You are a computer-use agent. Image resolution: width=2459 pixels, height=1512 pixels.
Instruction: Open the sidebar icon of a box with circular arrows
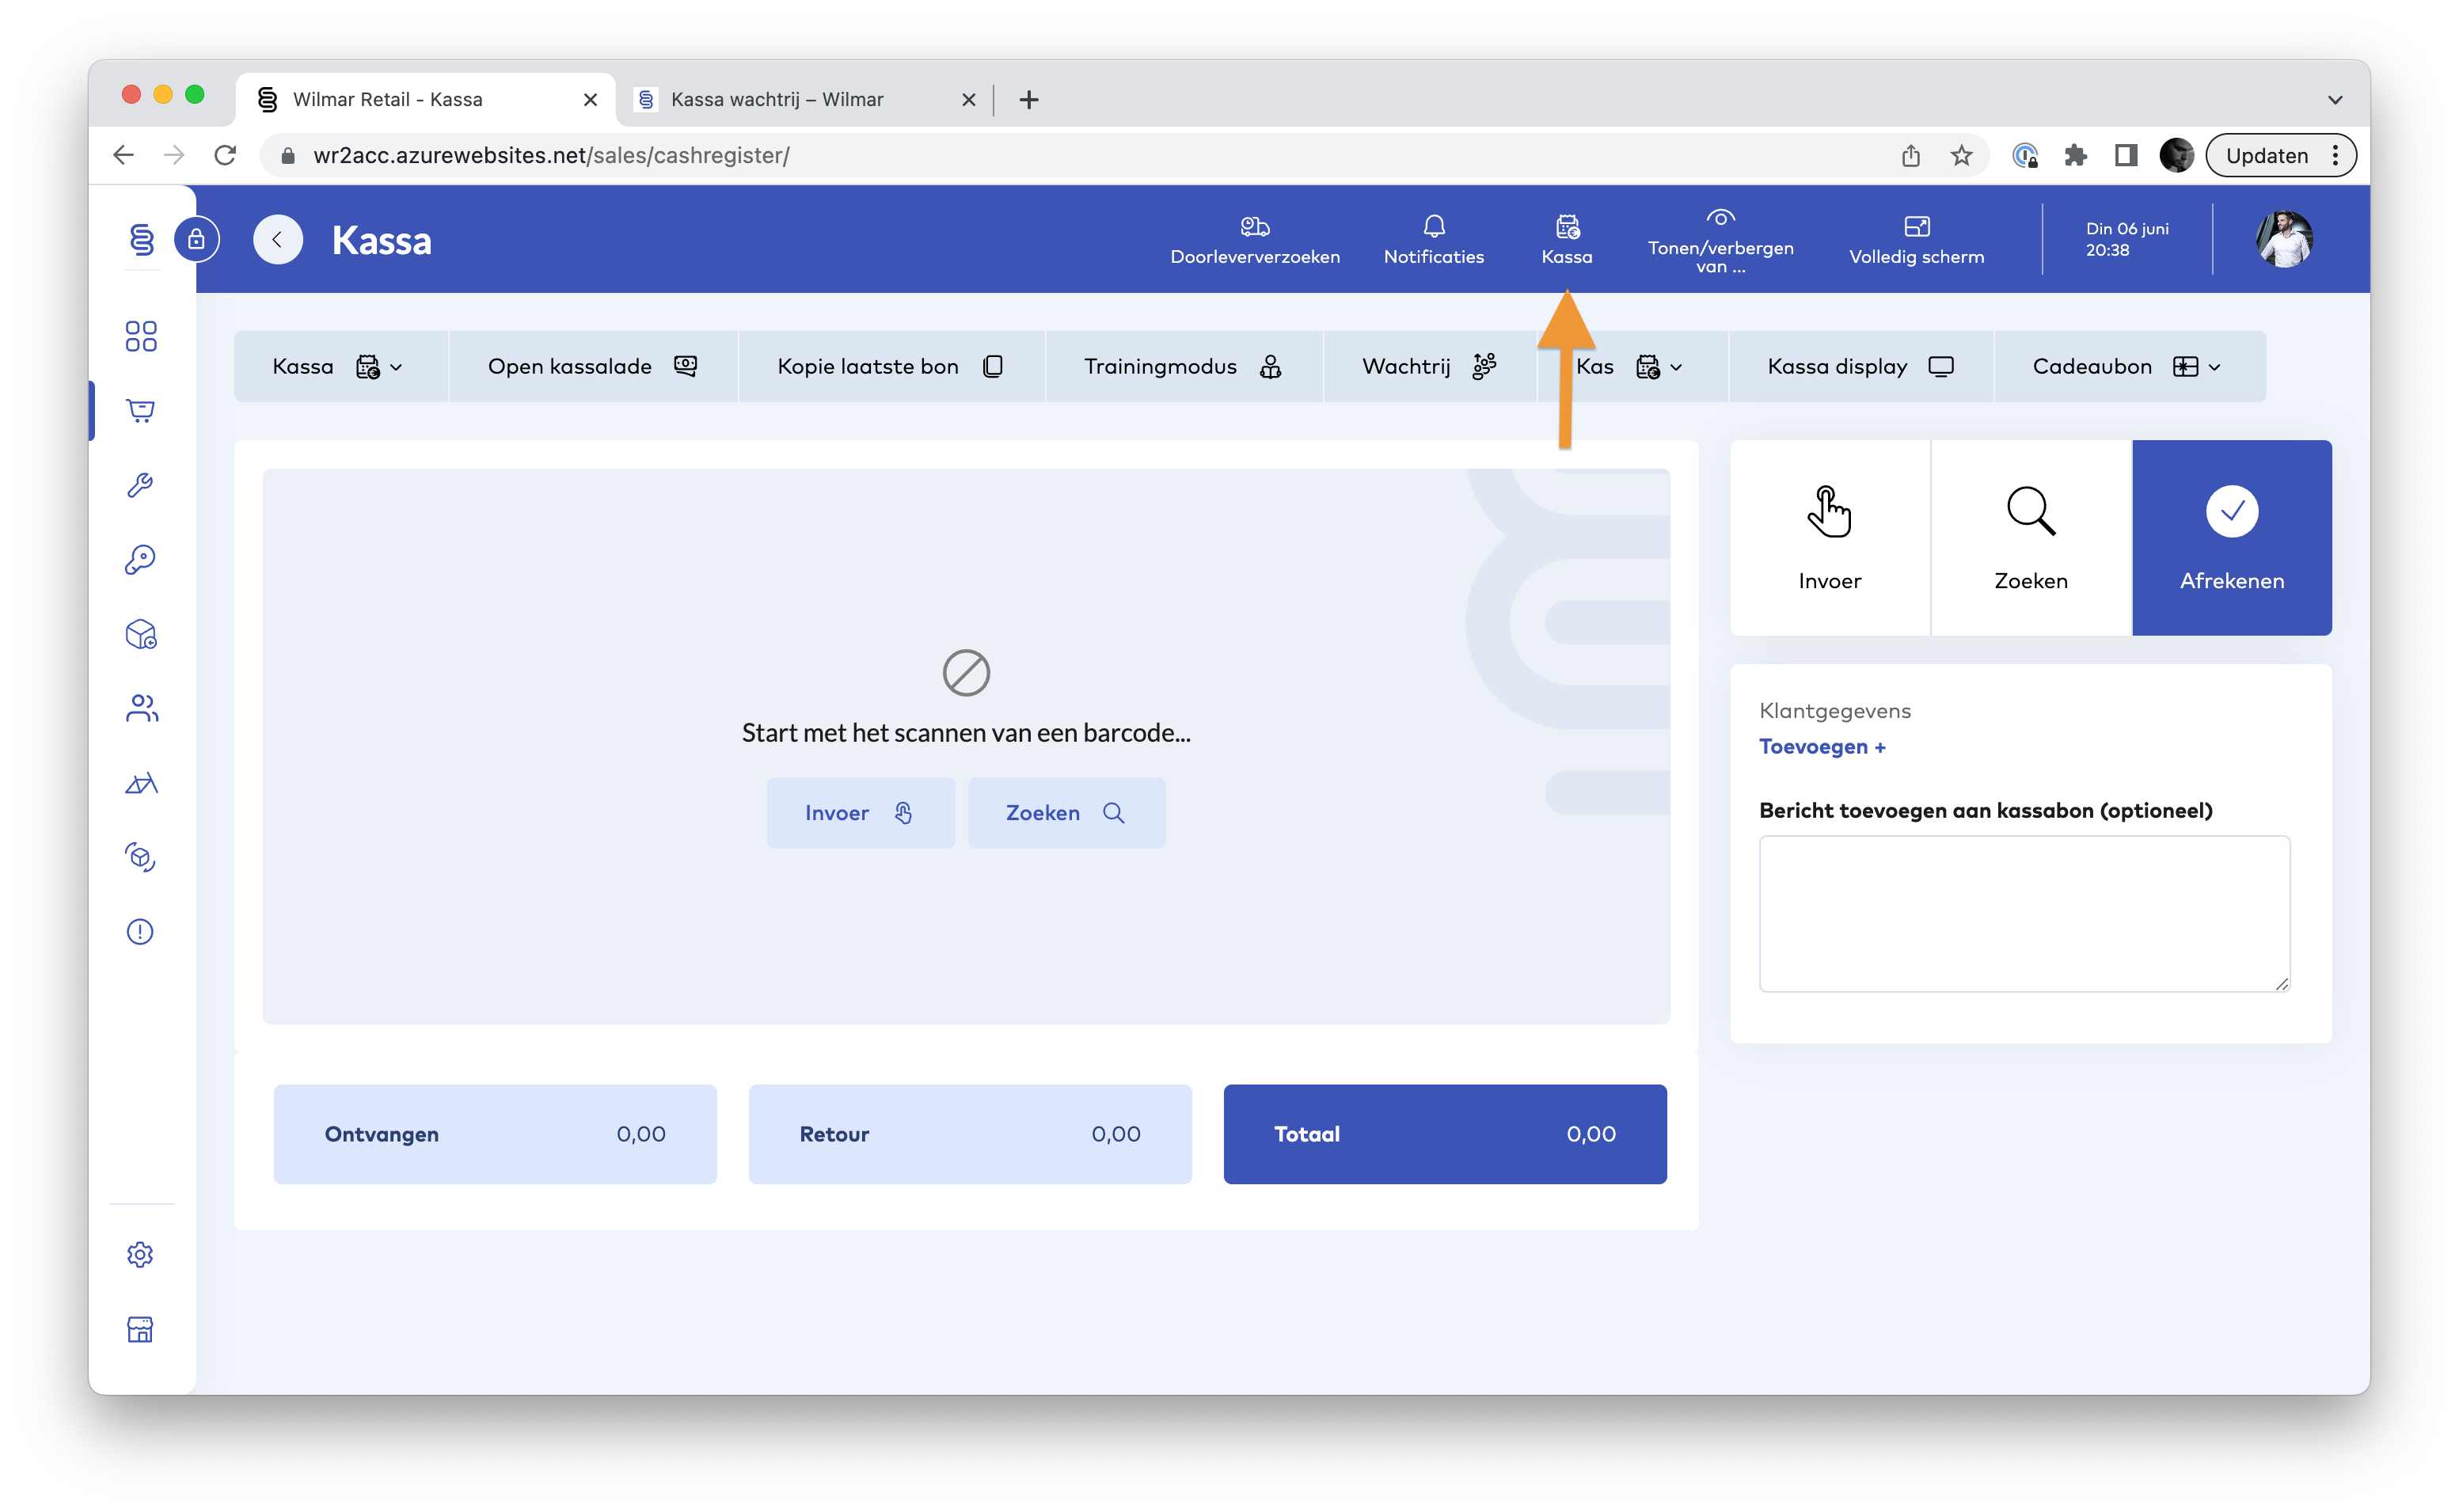click(x=141, y=857)
